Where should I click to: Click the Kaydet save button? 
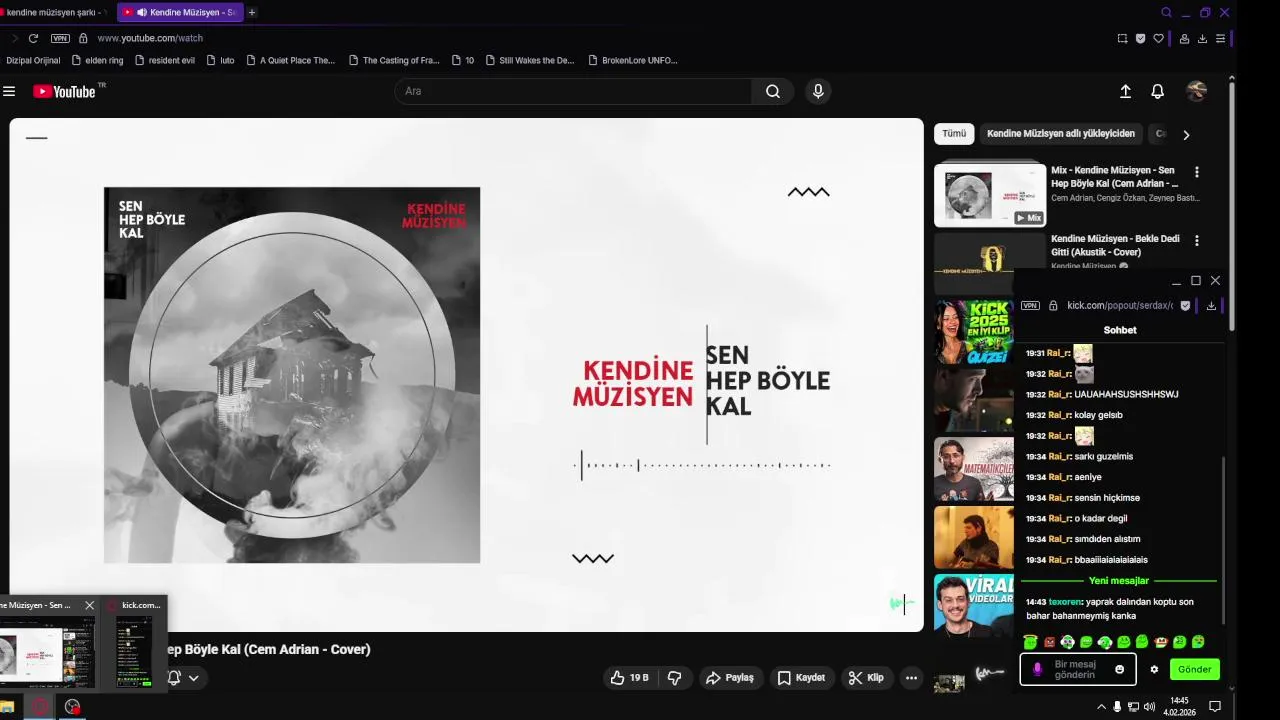(802, 678)
